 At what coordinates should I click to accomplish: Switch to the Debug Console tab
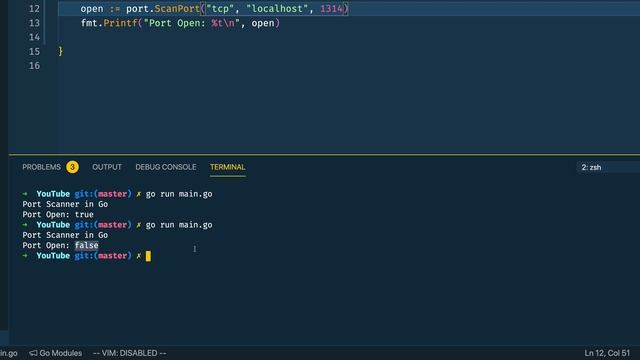click(x=166, y=167)
